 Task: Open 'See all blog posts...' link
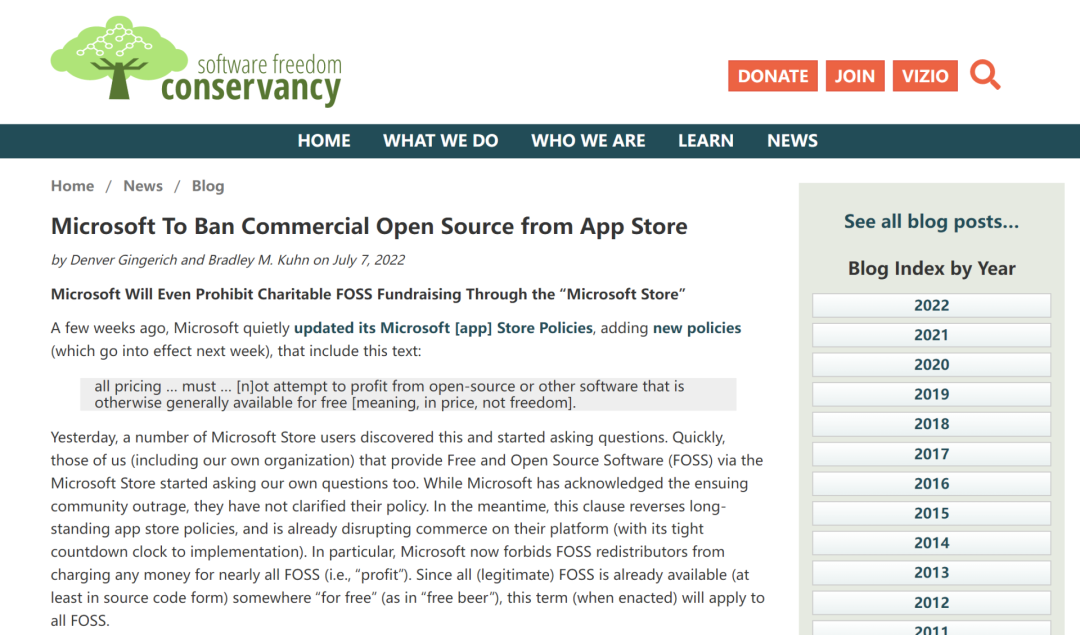[x=931, y=221]
